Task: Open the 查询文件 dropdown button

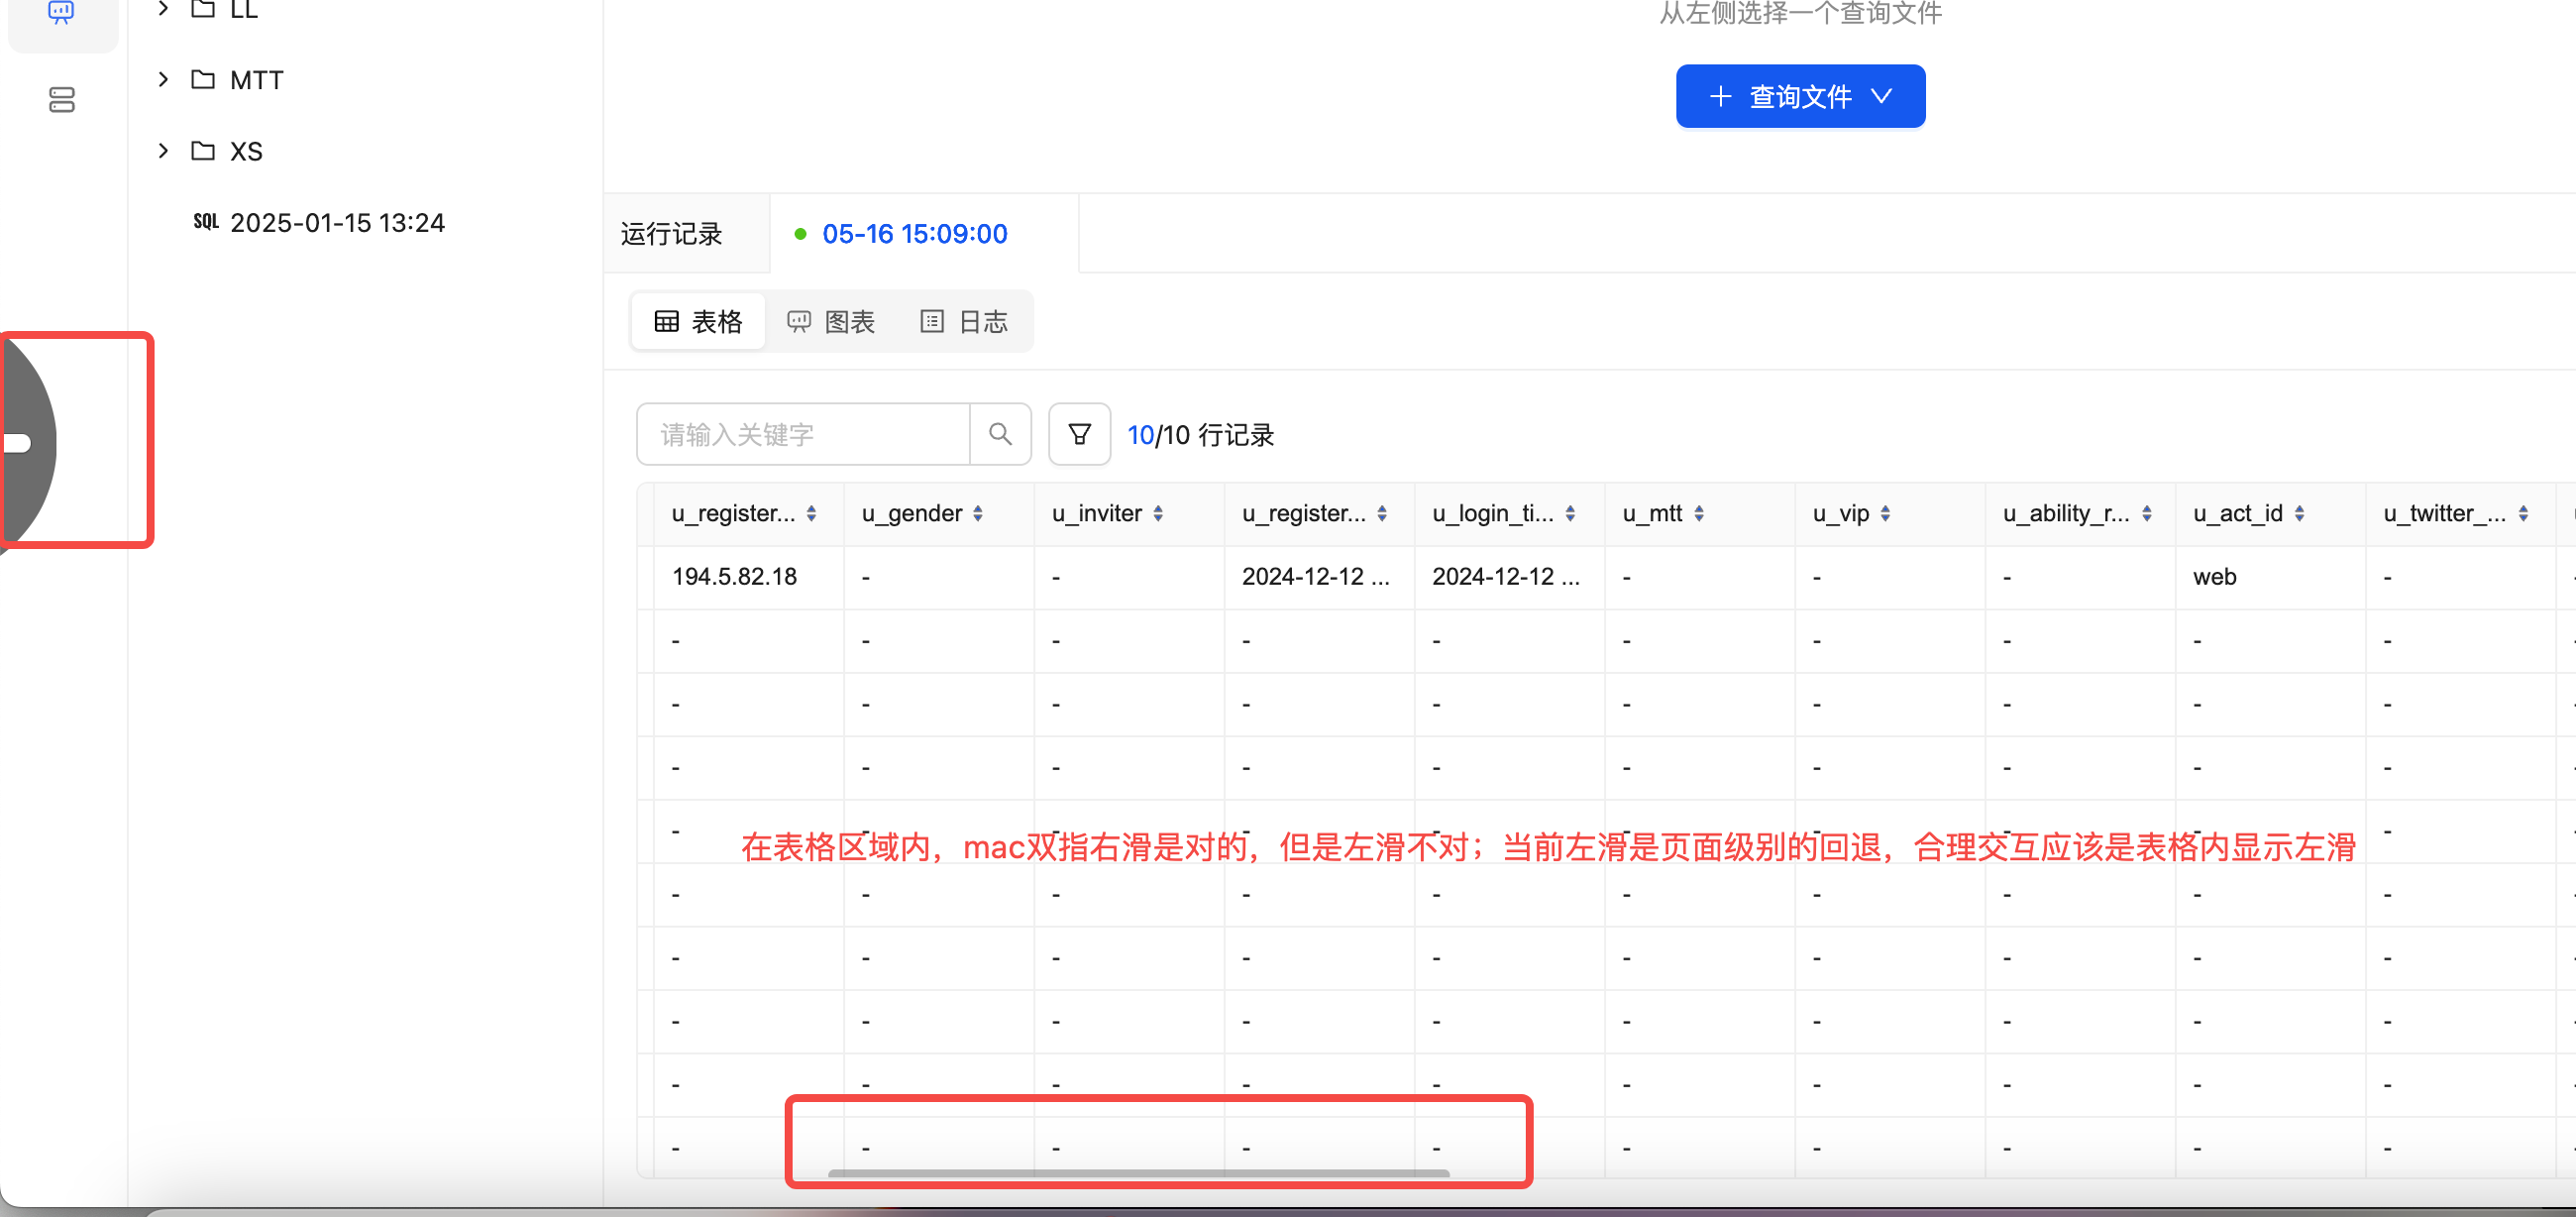Action: (1800, 96)
